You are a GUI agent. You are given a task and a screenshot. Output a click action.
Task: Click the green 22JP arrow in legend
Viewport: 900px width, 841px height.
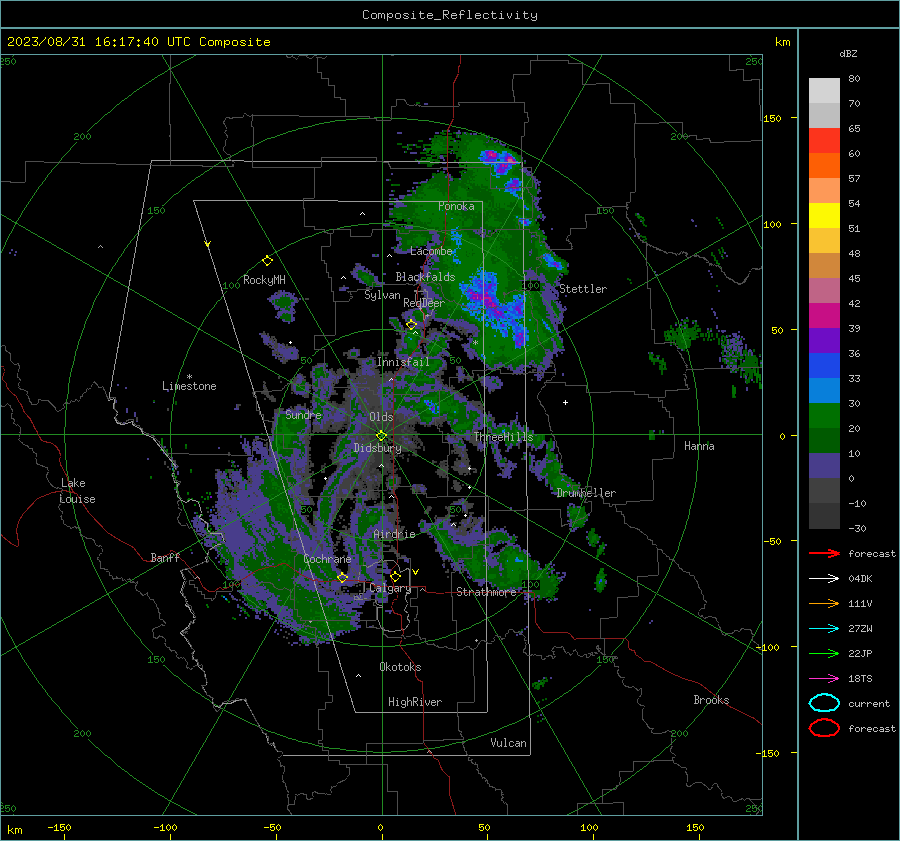[824, 653]
